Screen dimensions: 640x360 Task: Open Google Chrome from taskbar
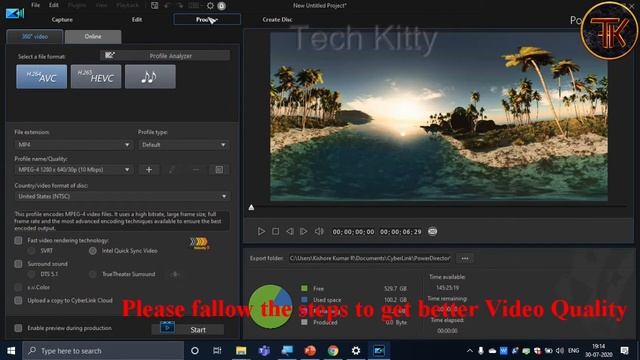(x=333, y=351)
